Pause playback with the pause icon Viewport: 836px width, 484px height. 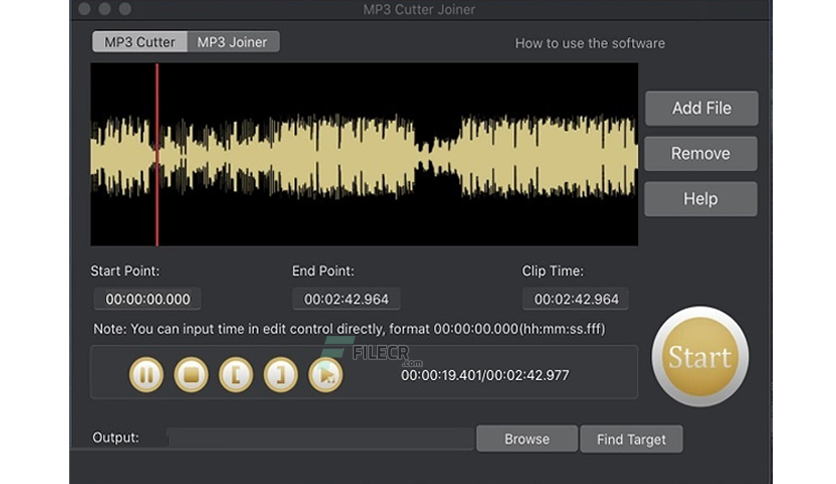pos(146,375)
